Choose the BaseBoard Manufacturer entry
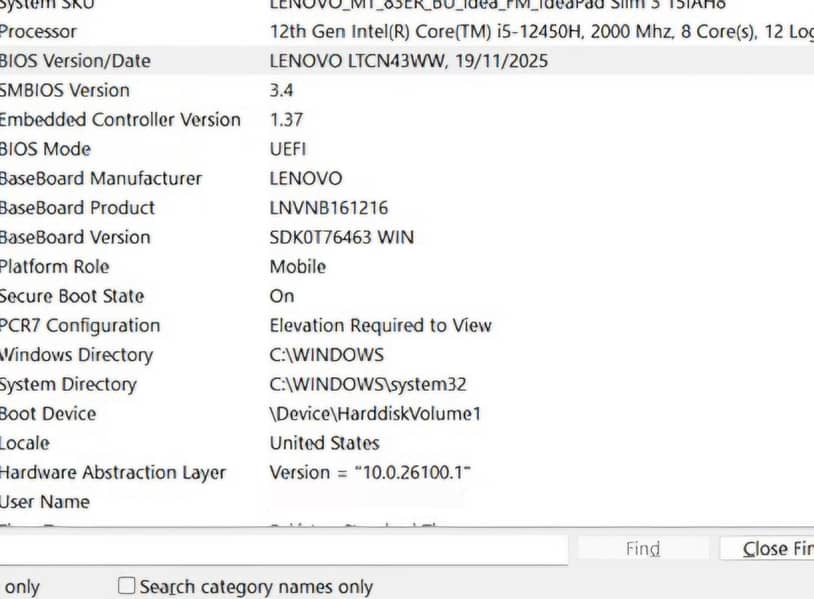 [x=100, y=179]
